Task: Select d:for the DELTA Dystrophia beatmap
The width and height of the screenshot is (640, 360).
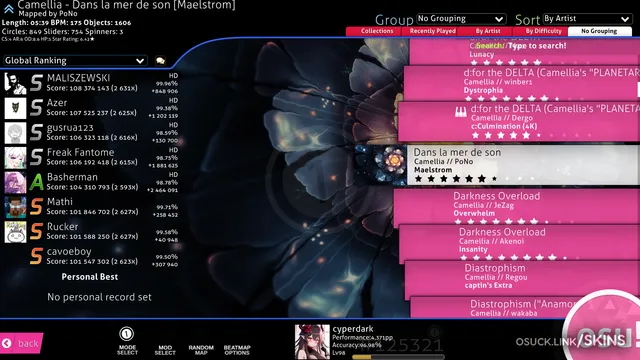Action: point(522,83)
